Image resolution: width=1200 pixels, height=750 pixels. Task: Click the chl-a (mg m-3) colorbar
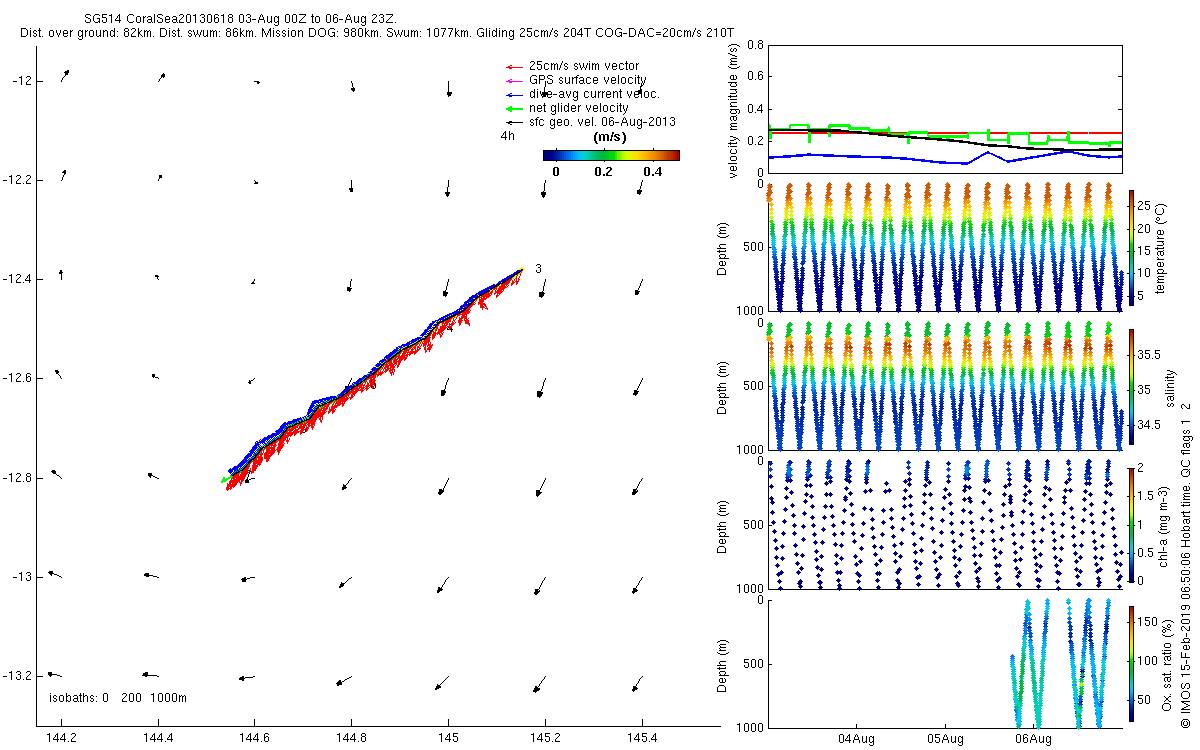coord(1131,524)
